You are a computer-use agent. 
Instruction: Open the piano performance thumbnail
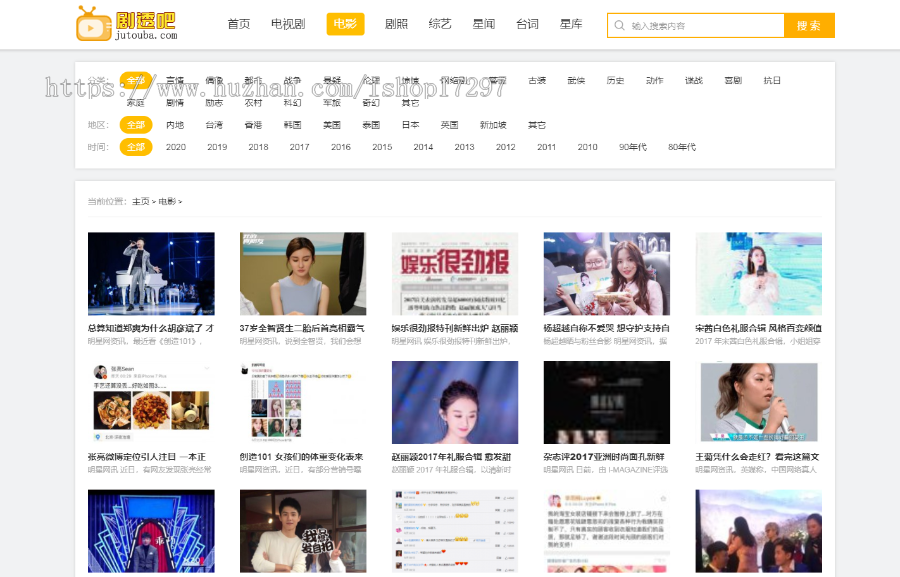tap(151, 274)
